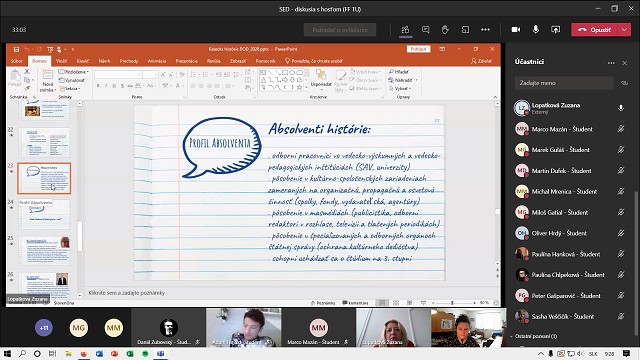Toggle the microphone mute
This screenshot has height=360, width=640.
[536, 29]
